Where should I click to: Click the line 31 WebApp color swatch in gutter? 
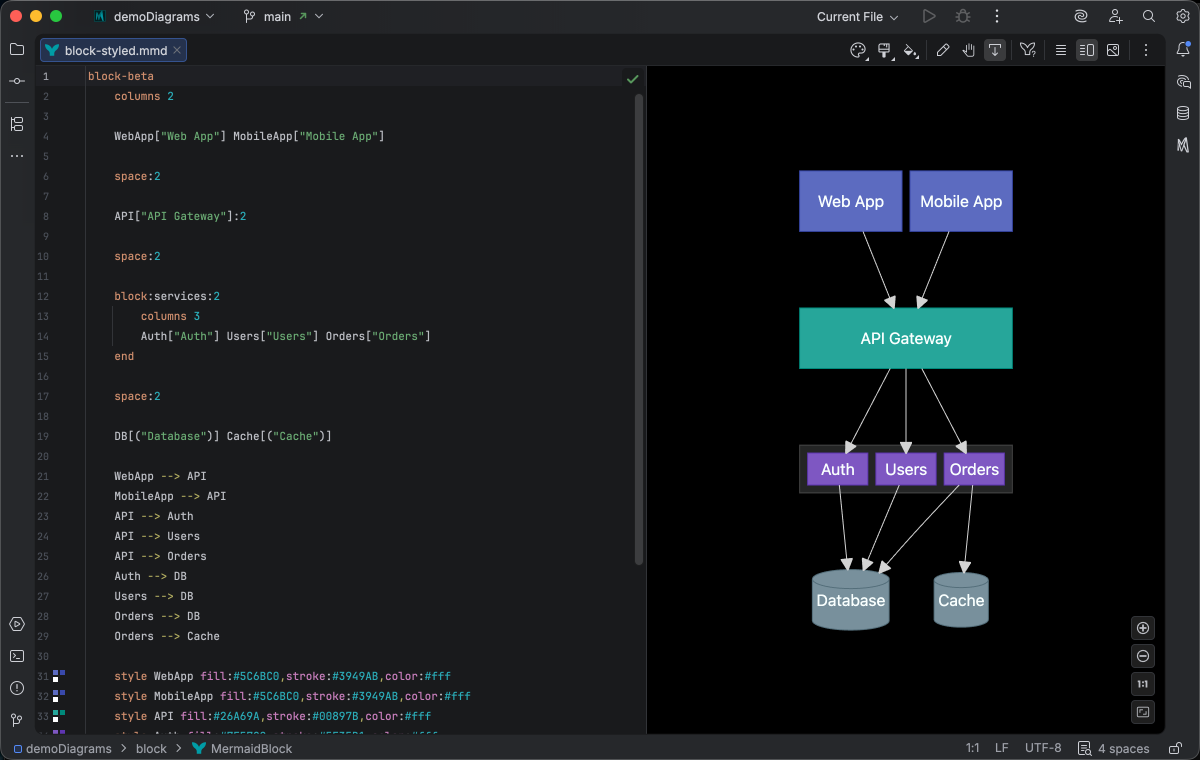coord(59,676)
